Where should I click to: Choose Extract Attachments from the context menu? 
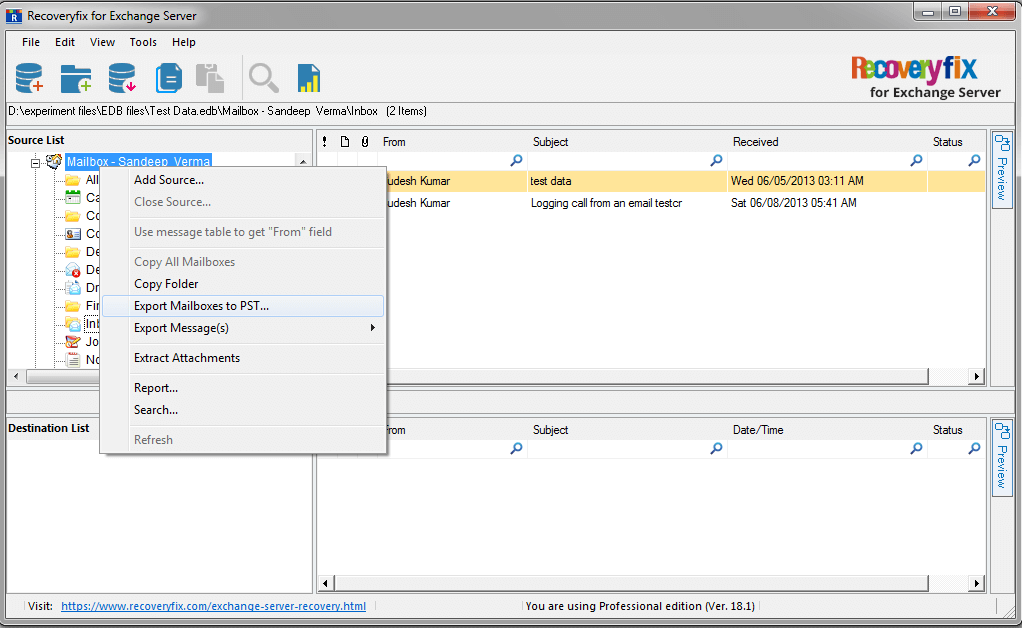pyautogui.click(x=243, y=358)
